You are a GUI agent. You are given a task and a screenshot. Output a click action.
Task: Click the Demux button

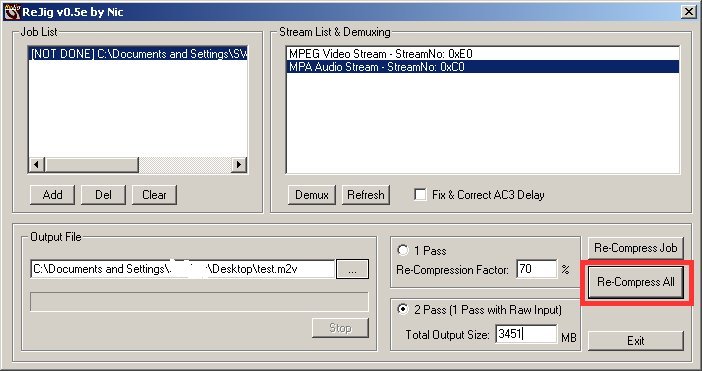coord(312,195)
